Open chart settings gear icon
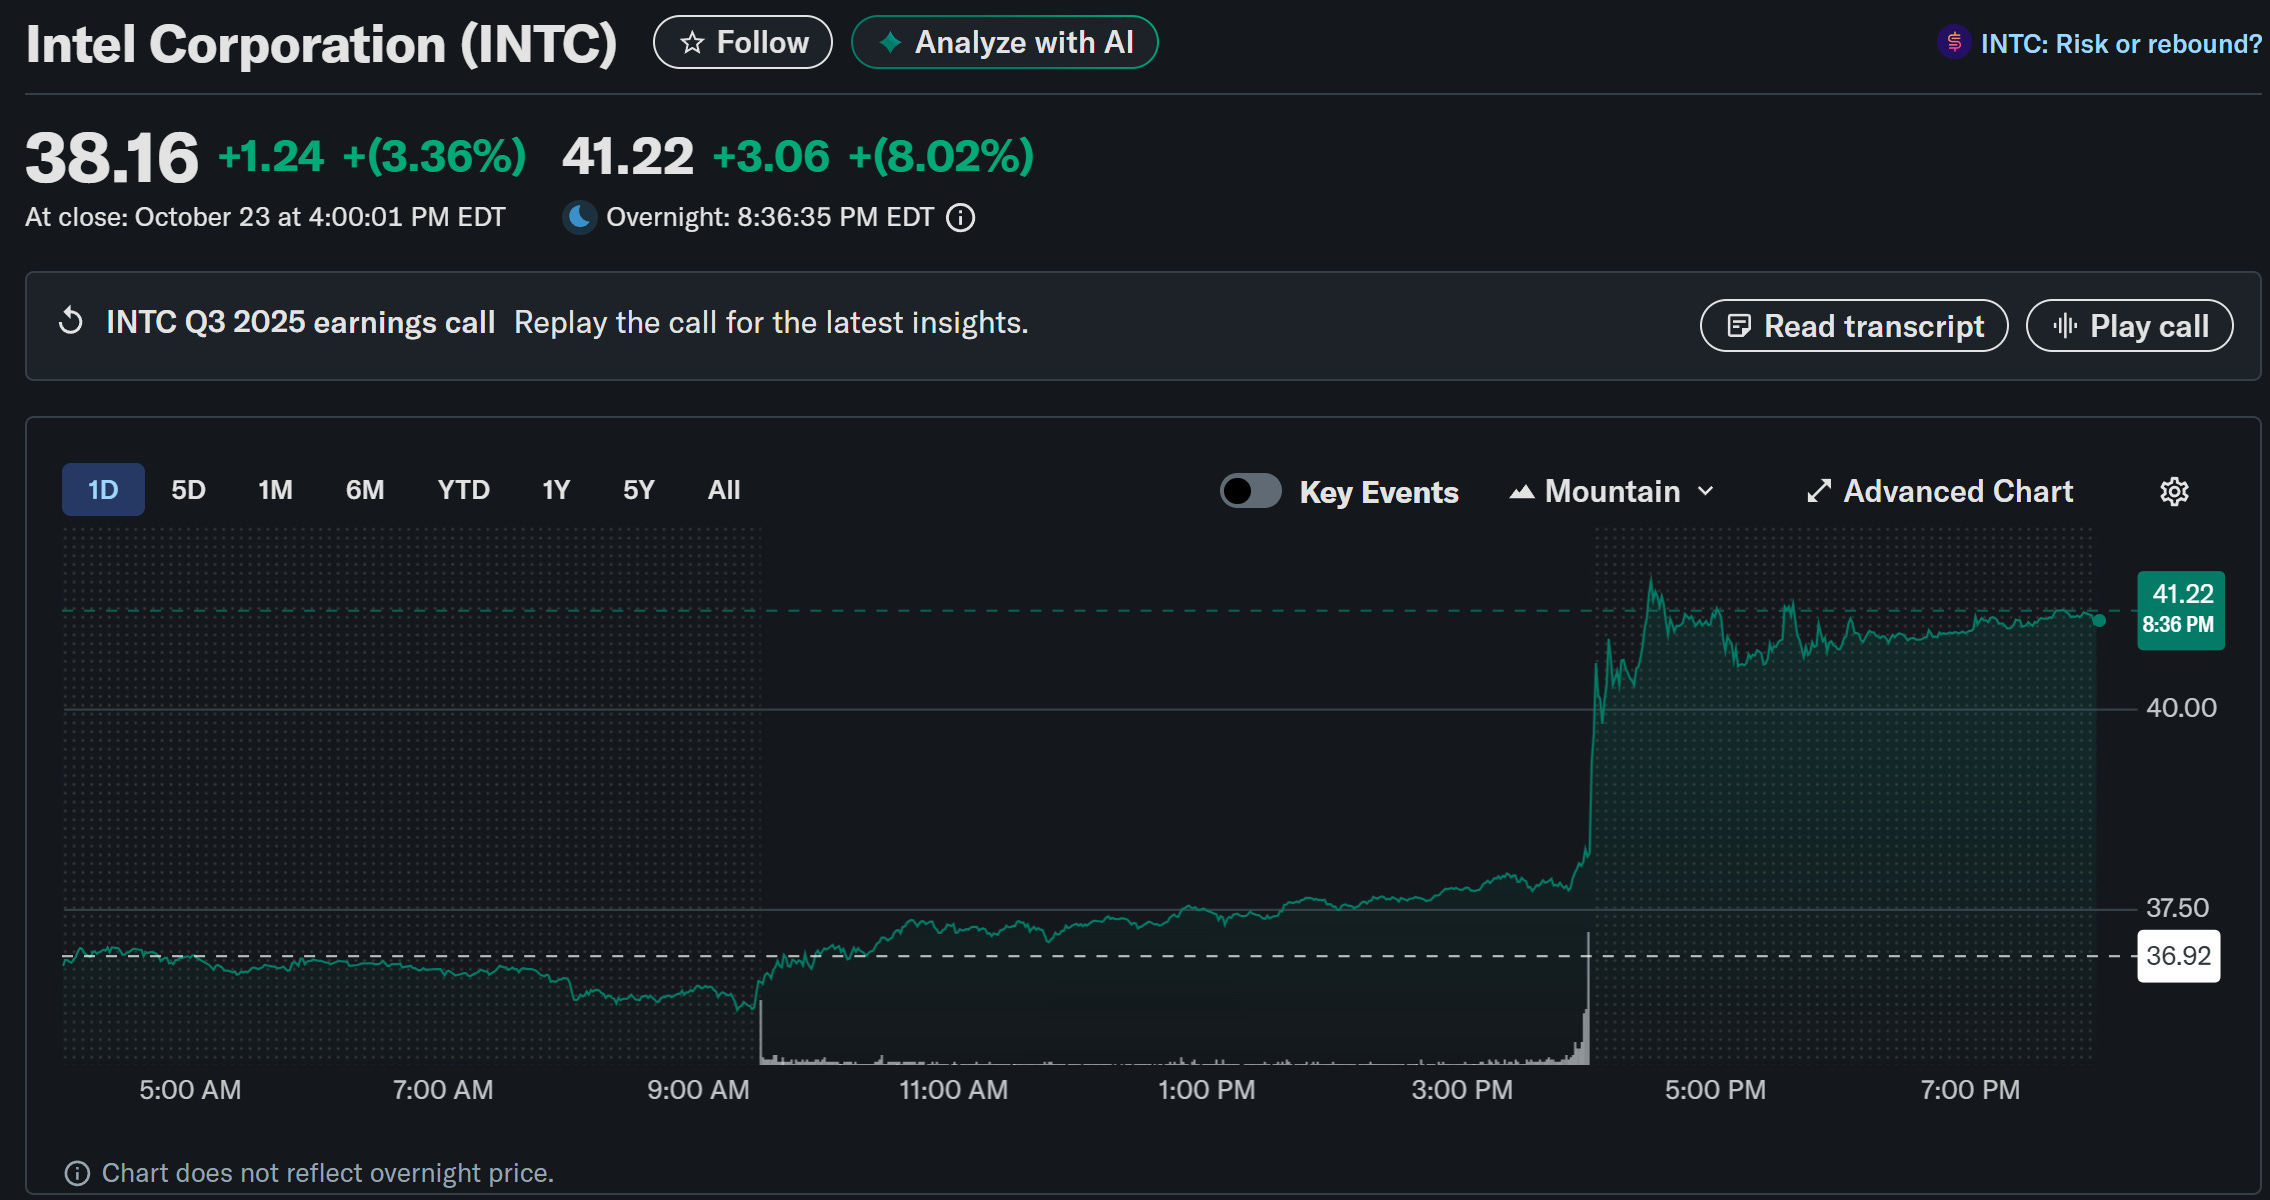This screenshot has width=2270, height=1200. point(2174,491)
